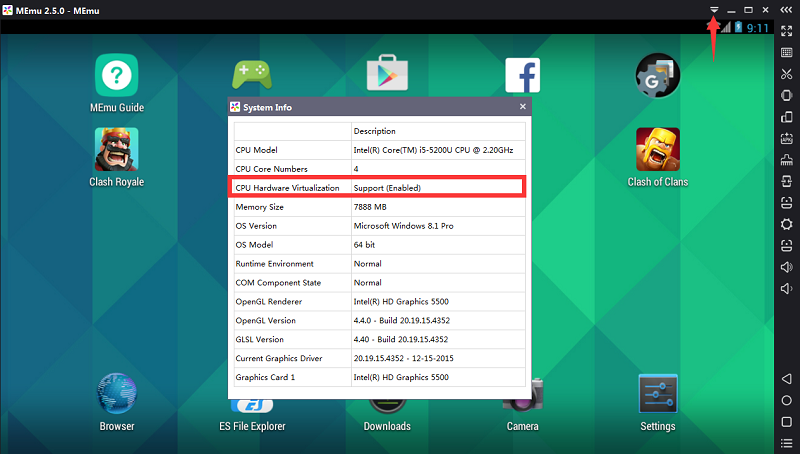Screen dimensions: 800x454
Task: Launch Clash of Clans
Action: point(657,150)
